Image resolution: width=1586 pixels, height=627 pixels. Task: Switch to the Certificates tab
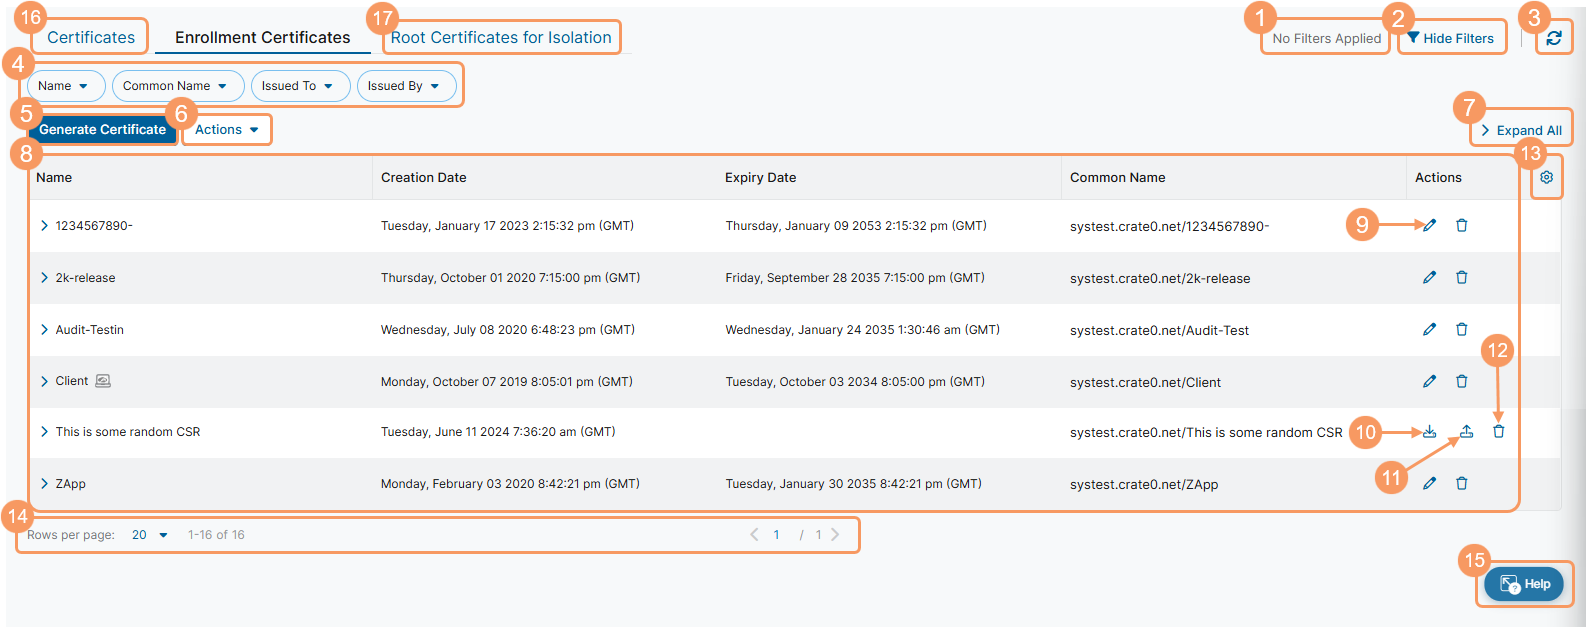click(x=91, y=38)
